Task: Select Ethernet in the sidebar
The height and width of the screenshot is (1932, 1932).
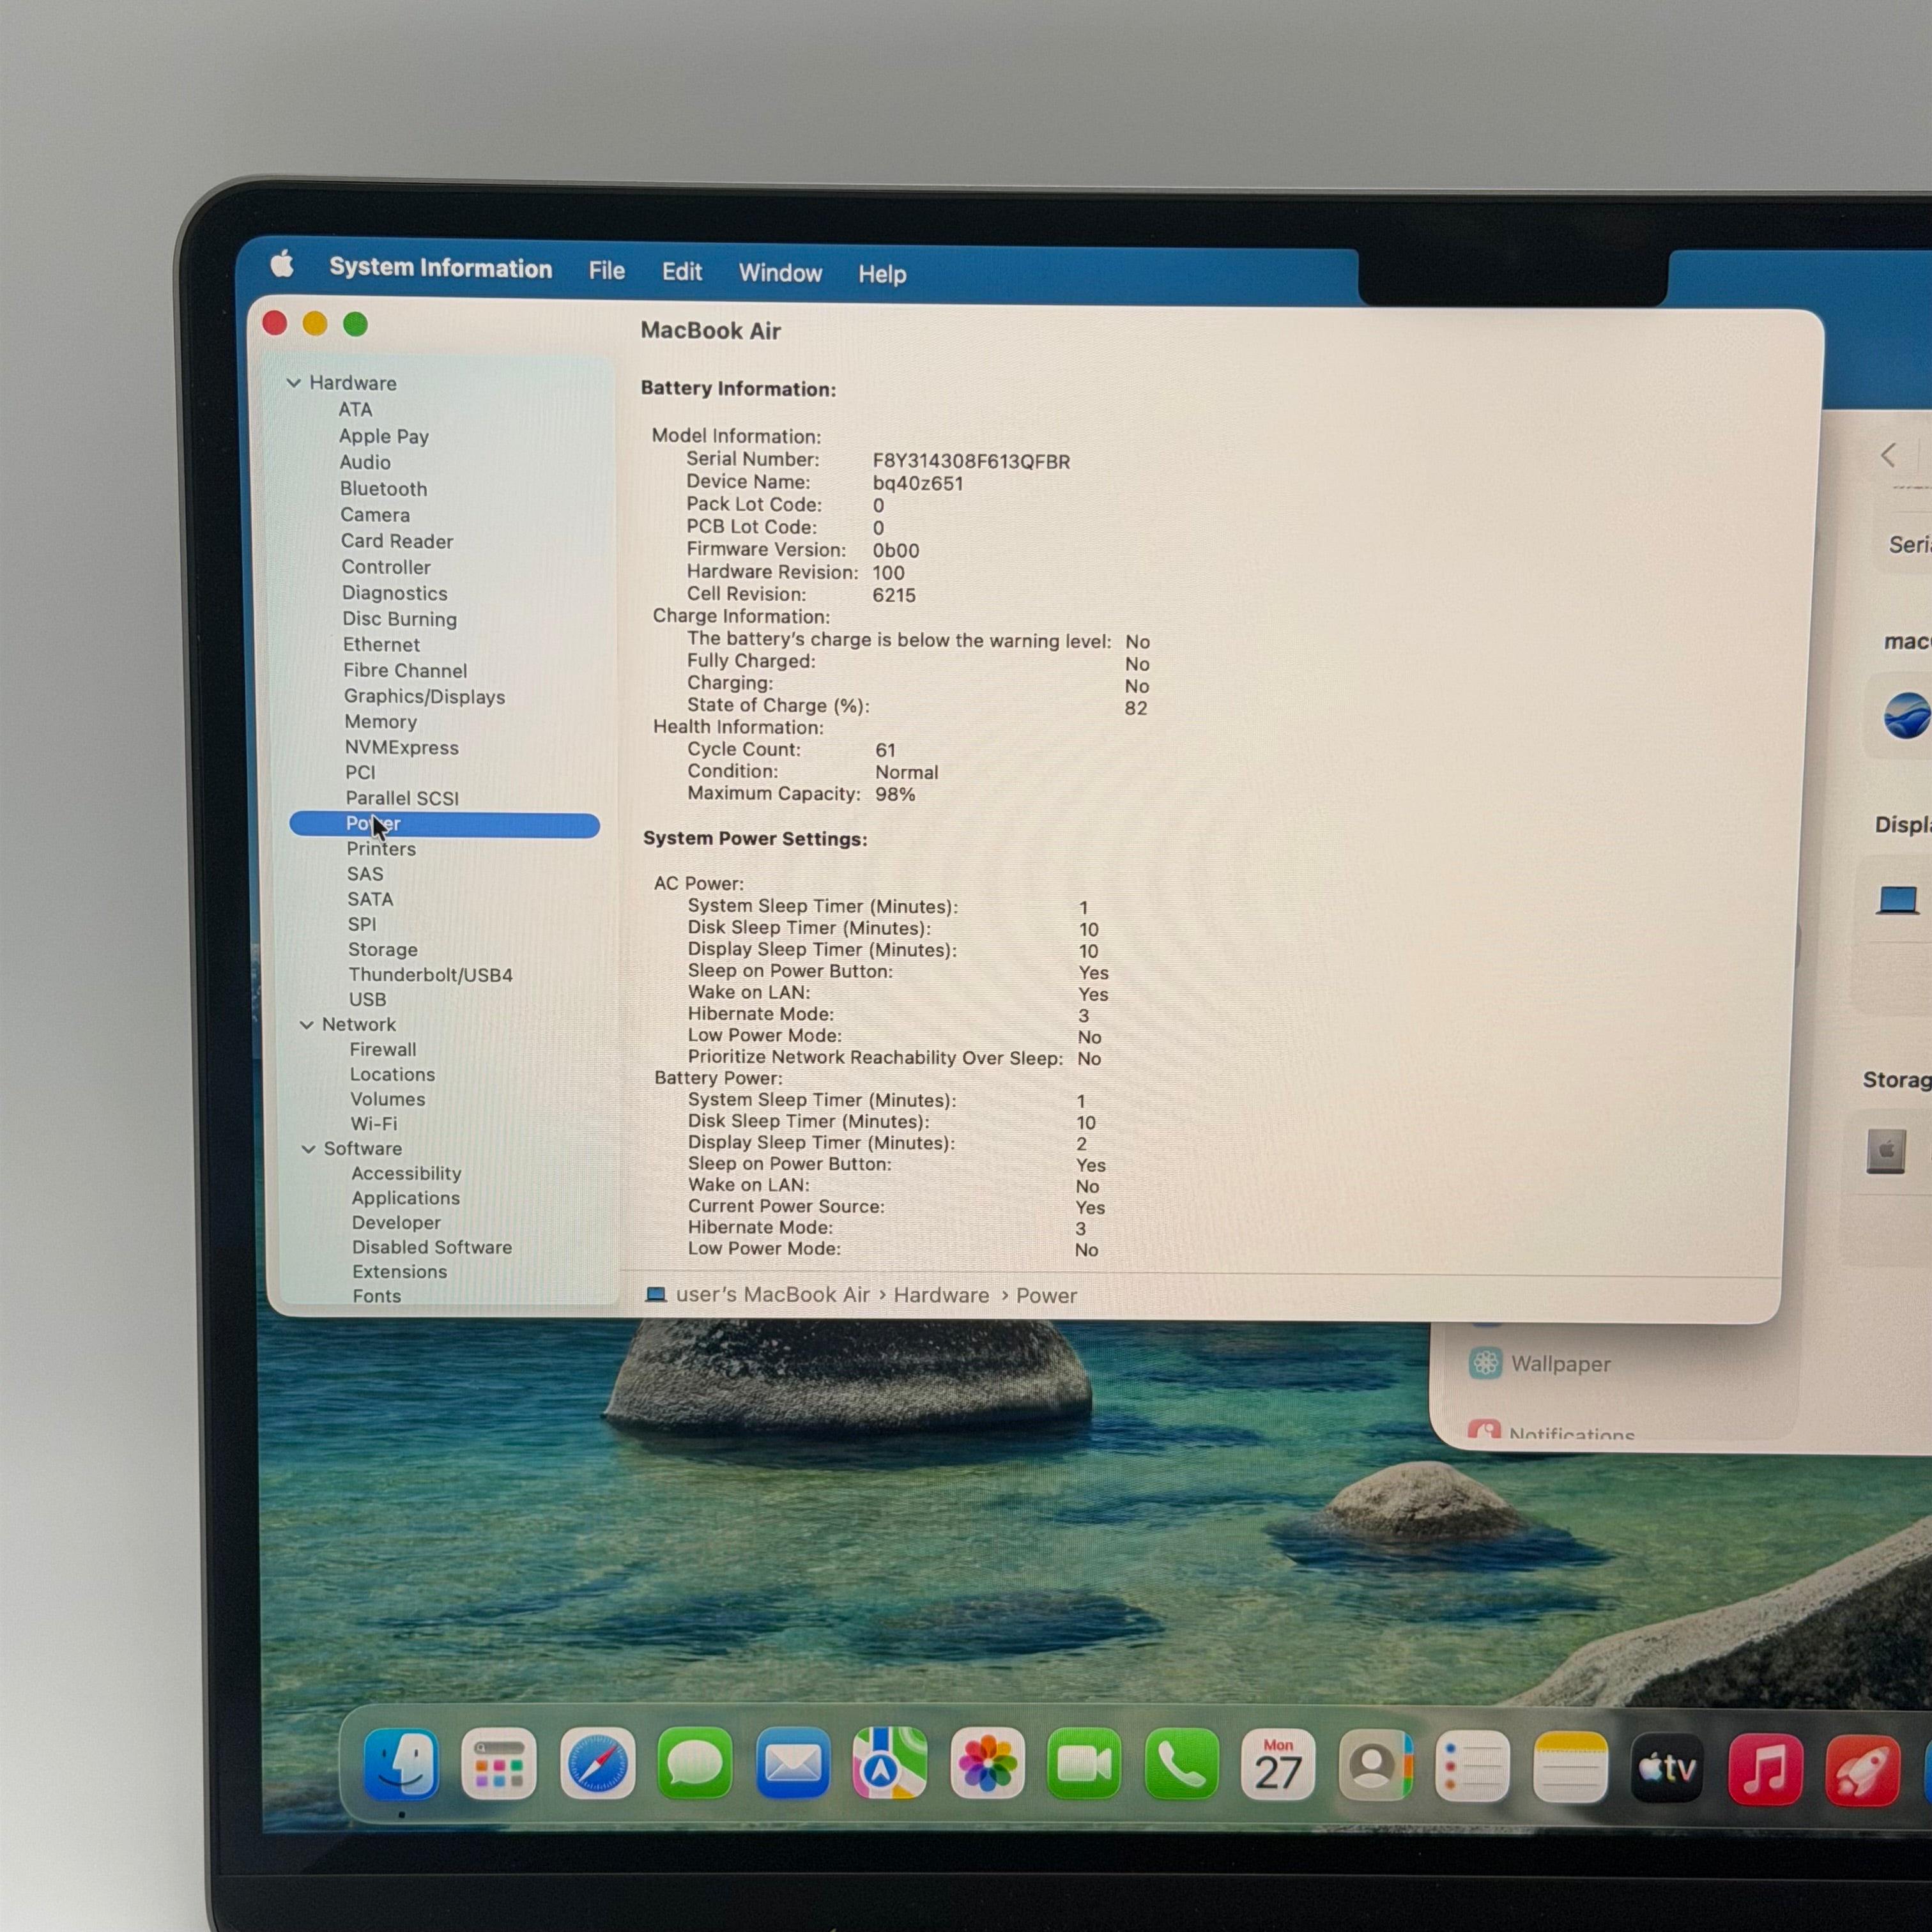Action: click(381, 645)
